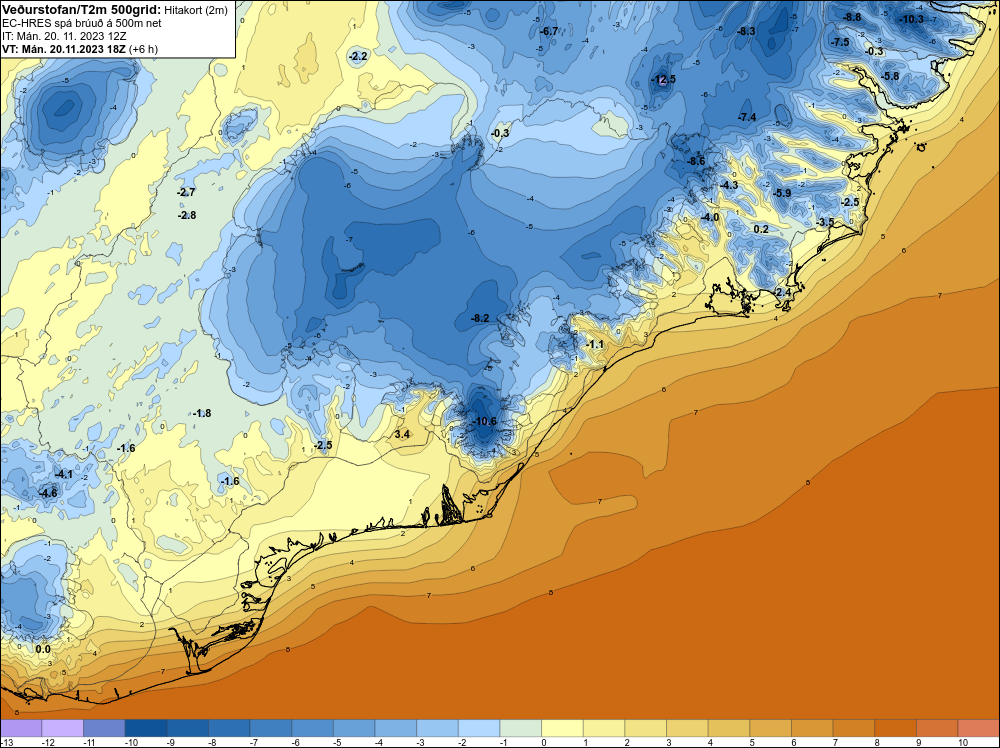Select the -5.9 temperature label
Viewport: 1000px width, 748px height.
tap(782, 193)
